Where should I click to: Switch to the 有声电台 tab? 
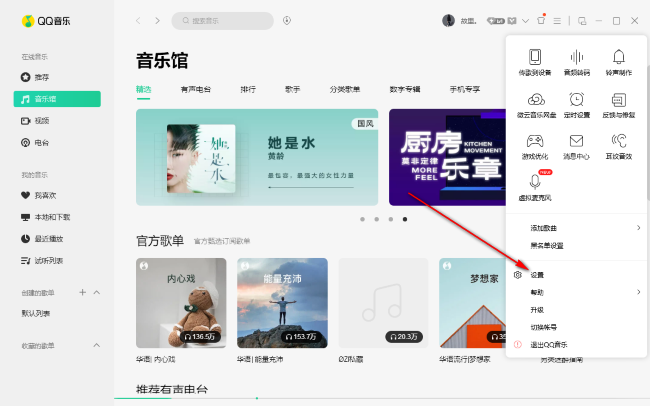(196, 89)
